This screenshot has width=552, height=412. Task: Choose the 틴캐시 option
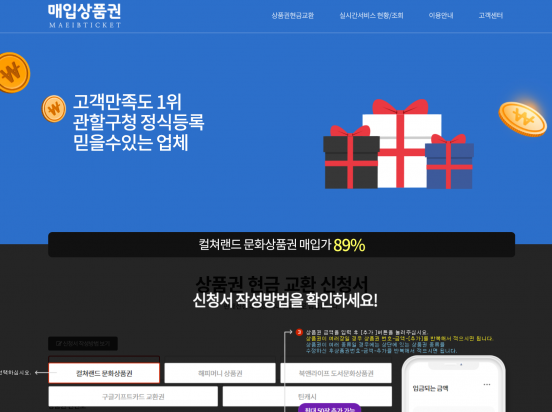[x=307, y=397]
